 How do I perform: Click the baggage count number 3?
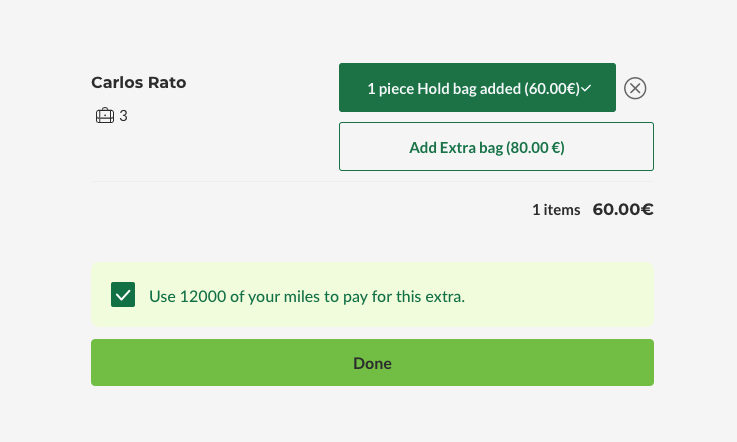tap(124, 116)
